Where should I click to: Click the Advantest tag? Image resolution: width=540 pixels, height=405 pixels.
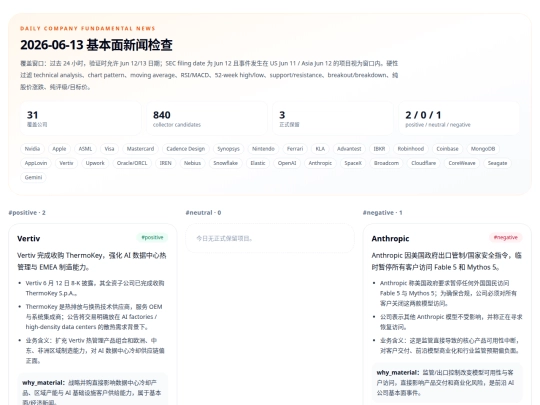pos(349,149)
